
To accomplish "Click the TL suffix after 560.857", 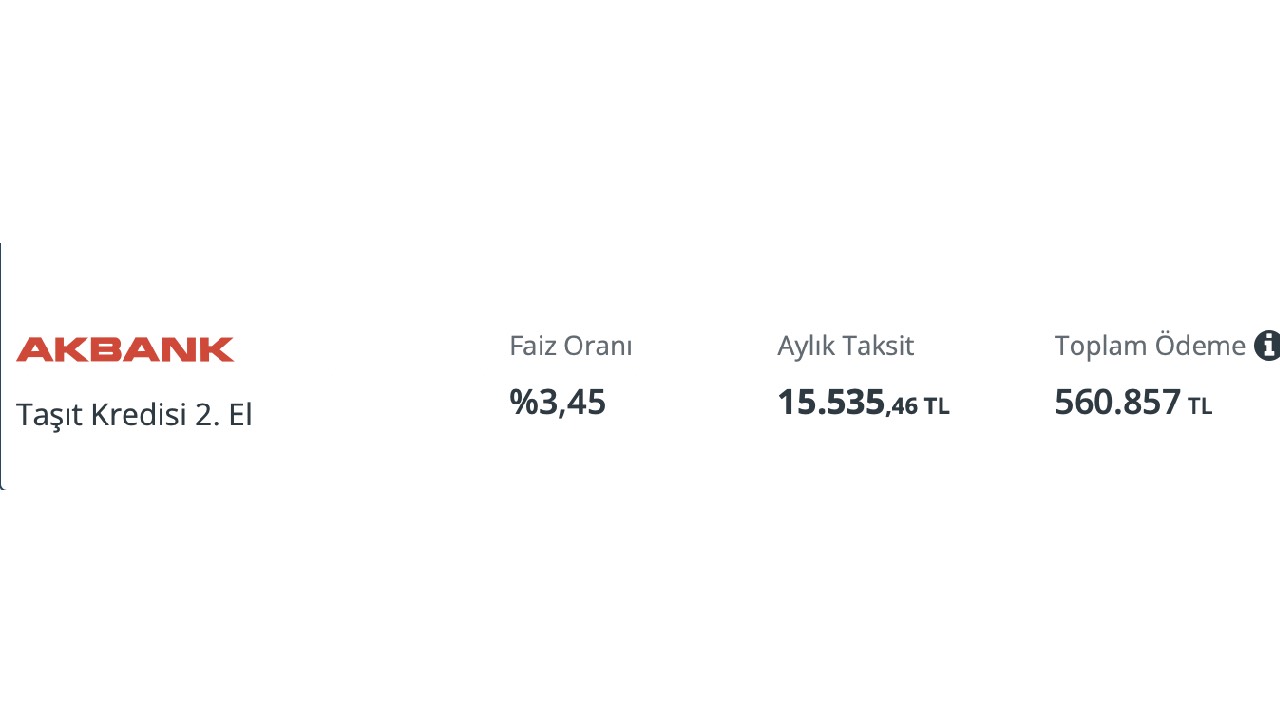I will pos(1200,406).
